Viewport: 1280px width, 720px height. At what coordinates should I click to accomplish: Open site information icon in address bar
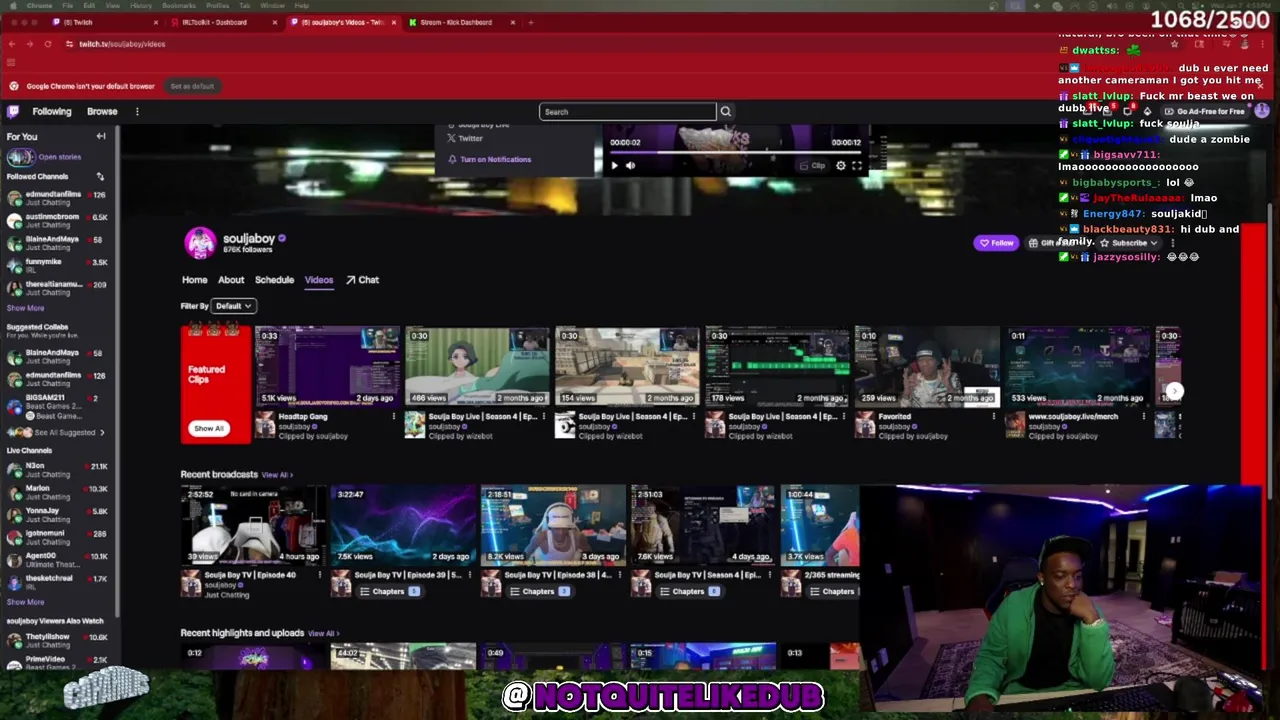click(69, 44)
